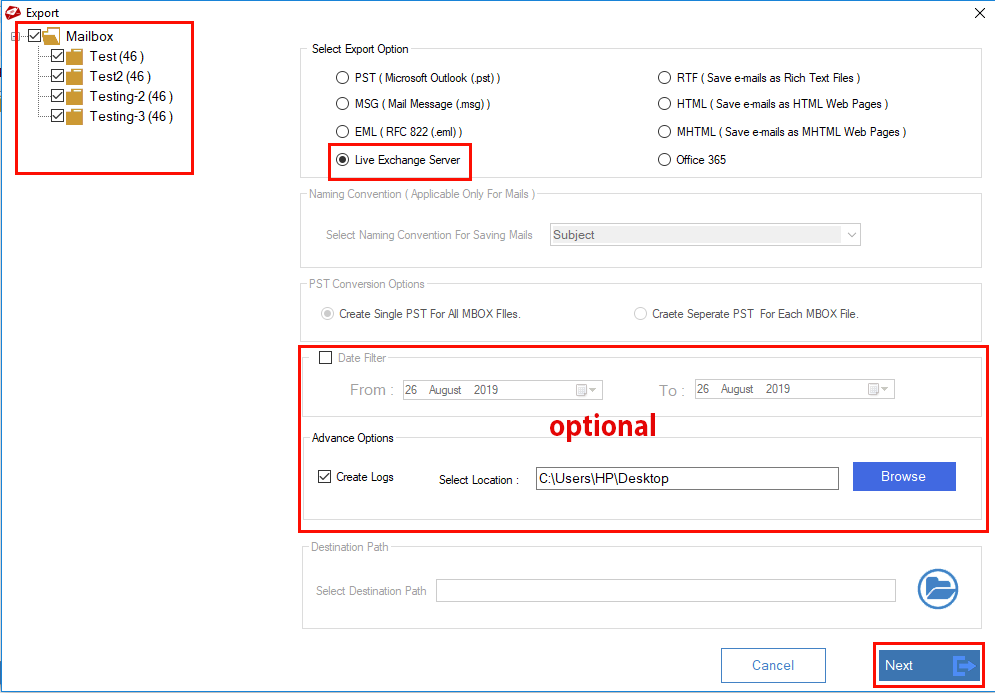Click the 'Advance Options' group label

[352, 438]
